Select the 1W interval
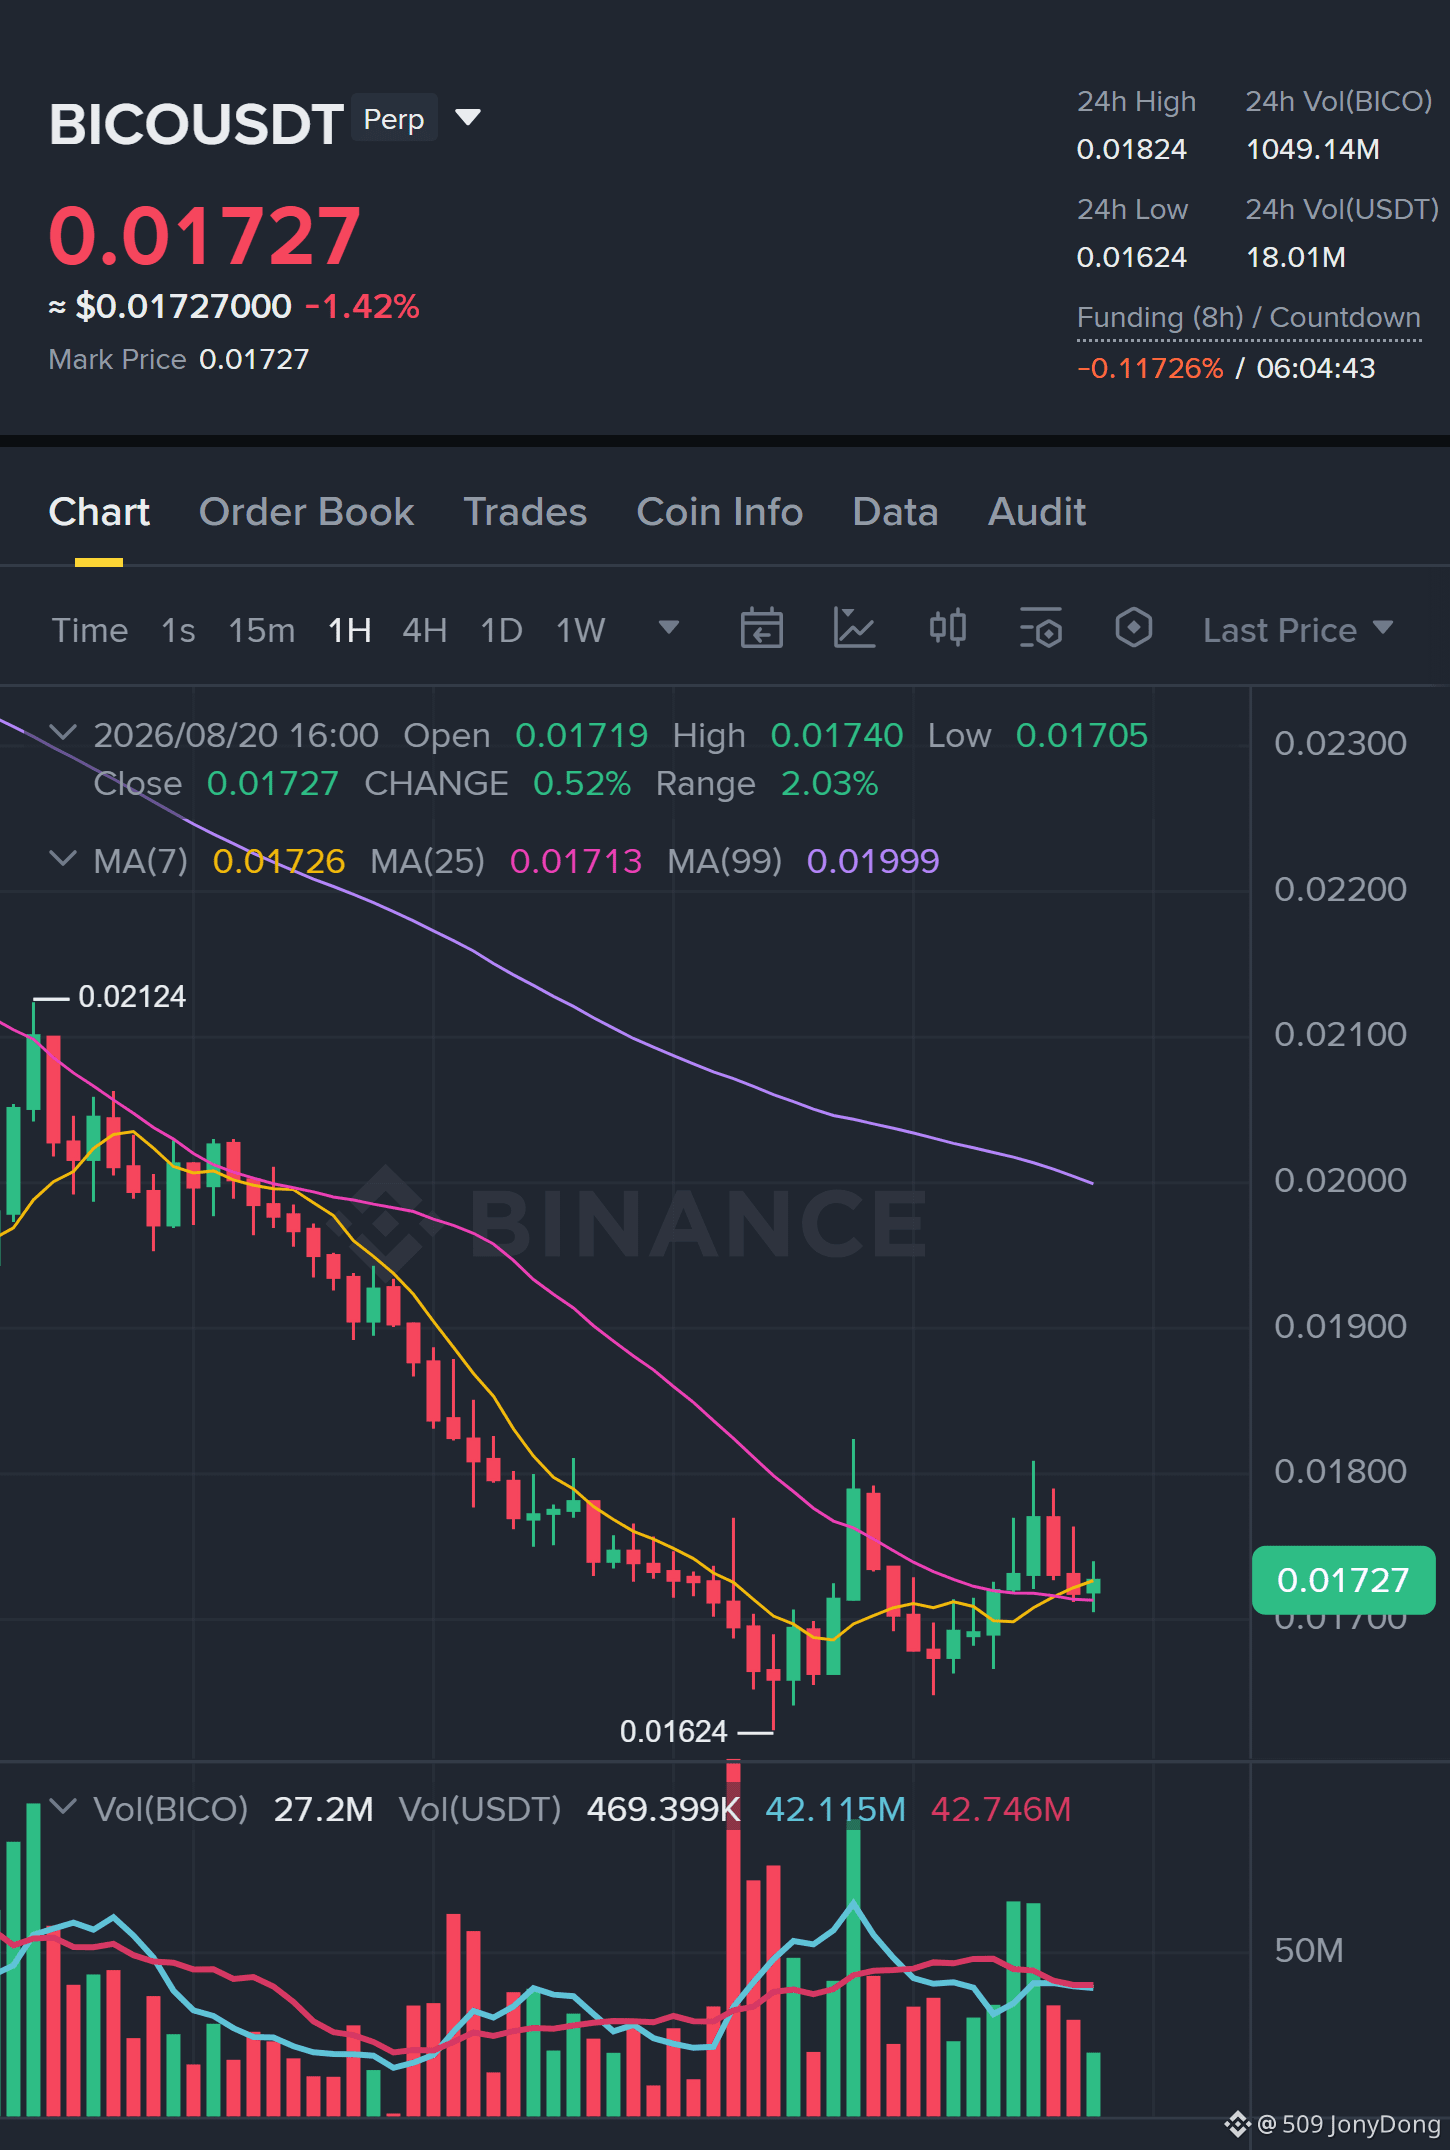1450x2150 pixels. point(581,630)
